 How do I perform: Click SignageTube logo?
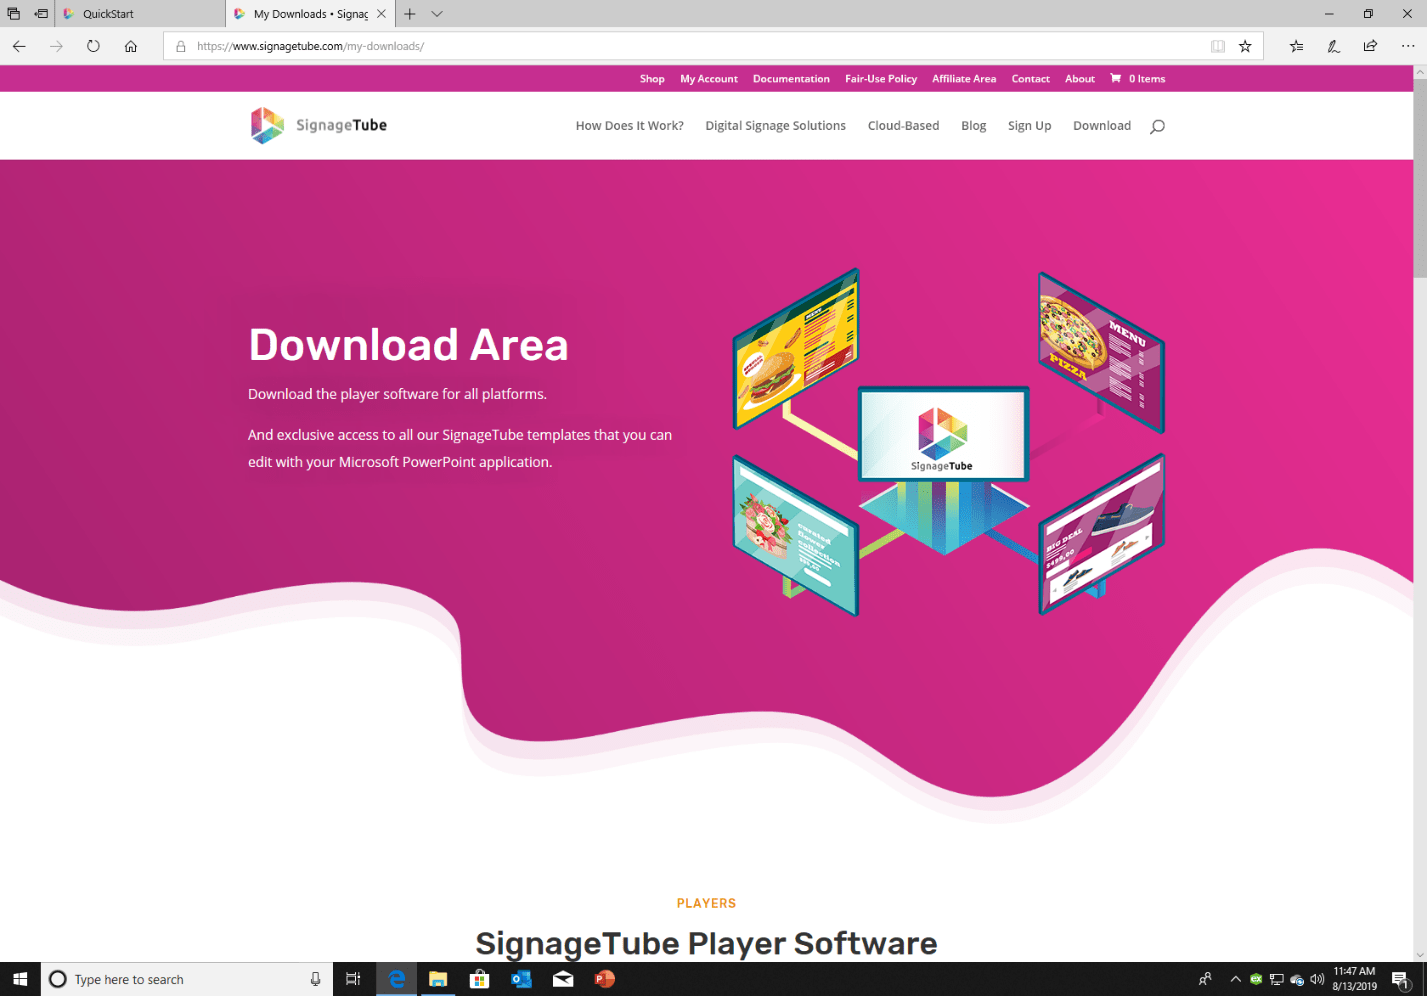[318, 125]
